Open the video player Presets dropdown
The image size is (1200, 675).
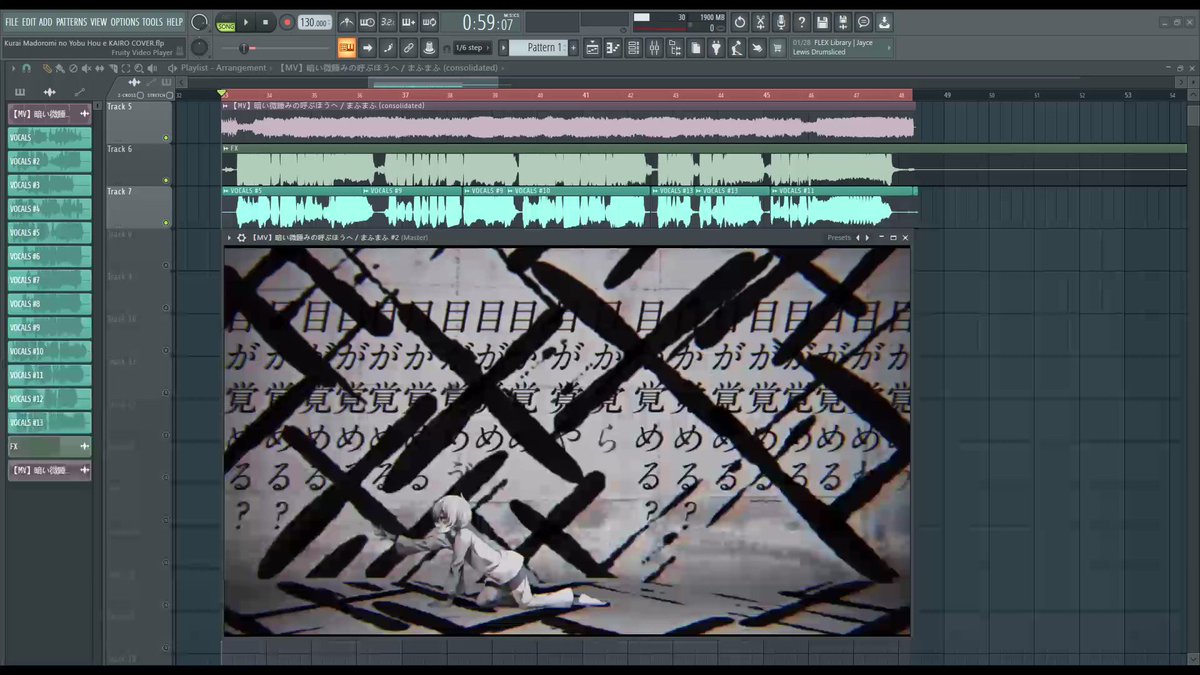click(839, 238)
